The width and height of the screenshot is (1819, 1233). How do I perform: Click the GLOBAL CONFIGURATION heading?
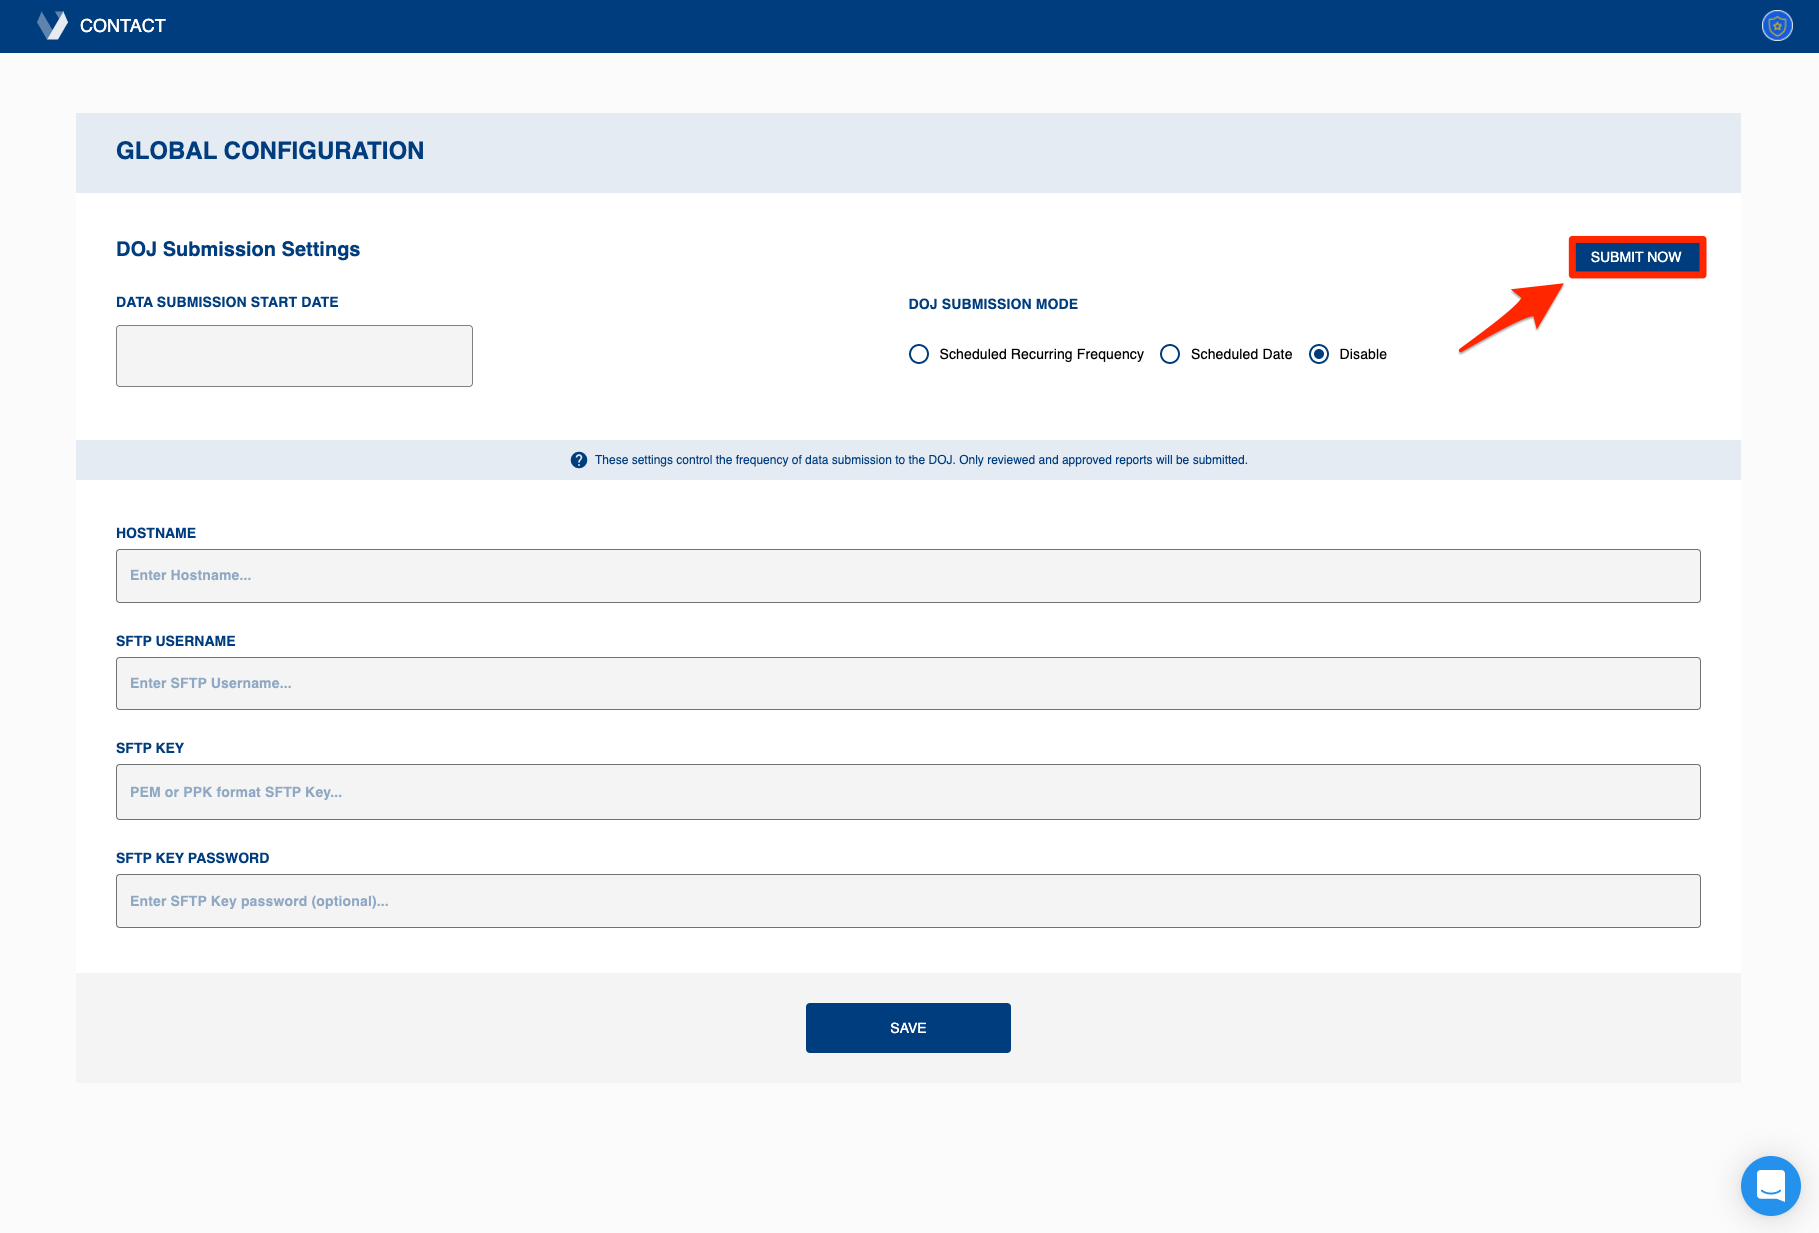click(x=270, y=151)
